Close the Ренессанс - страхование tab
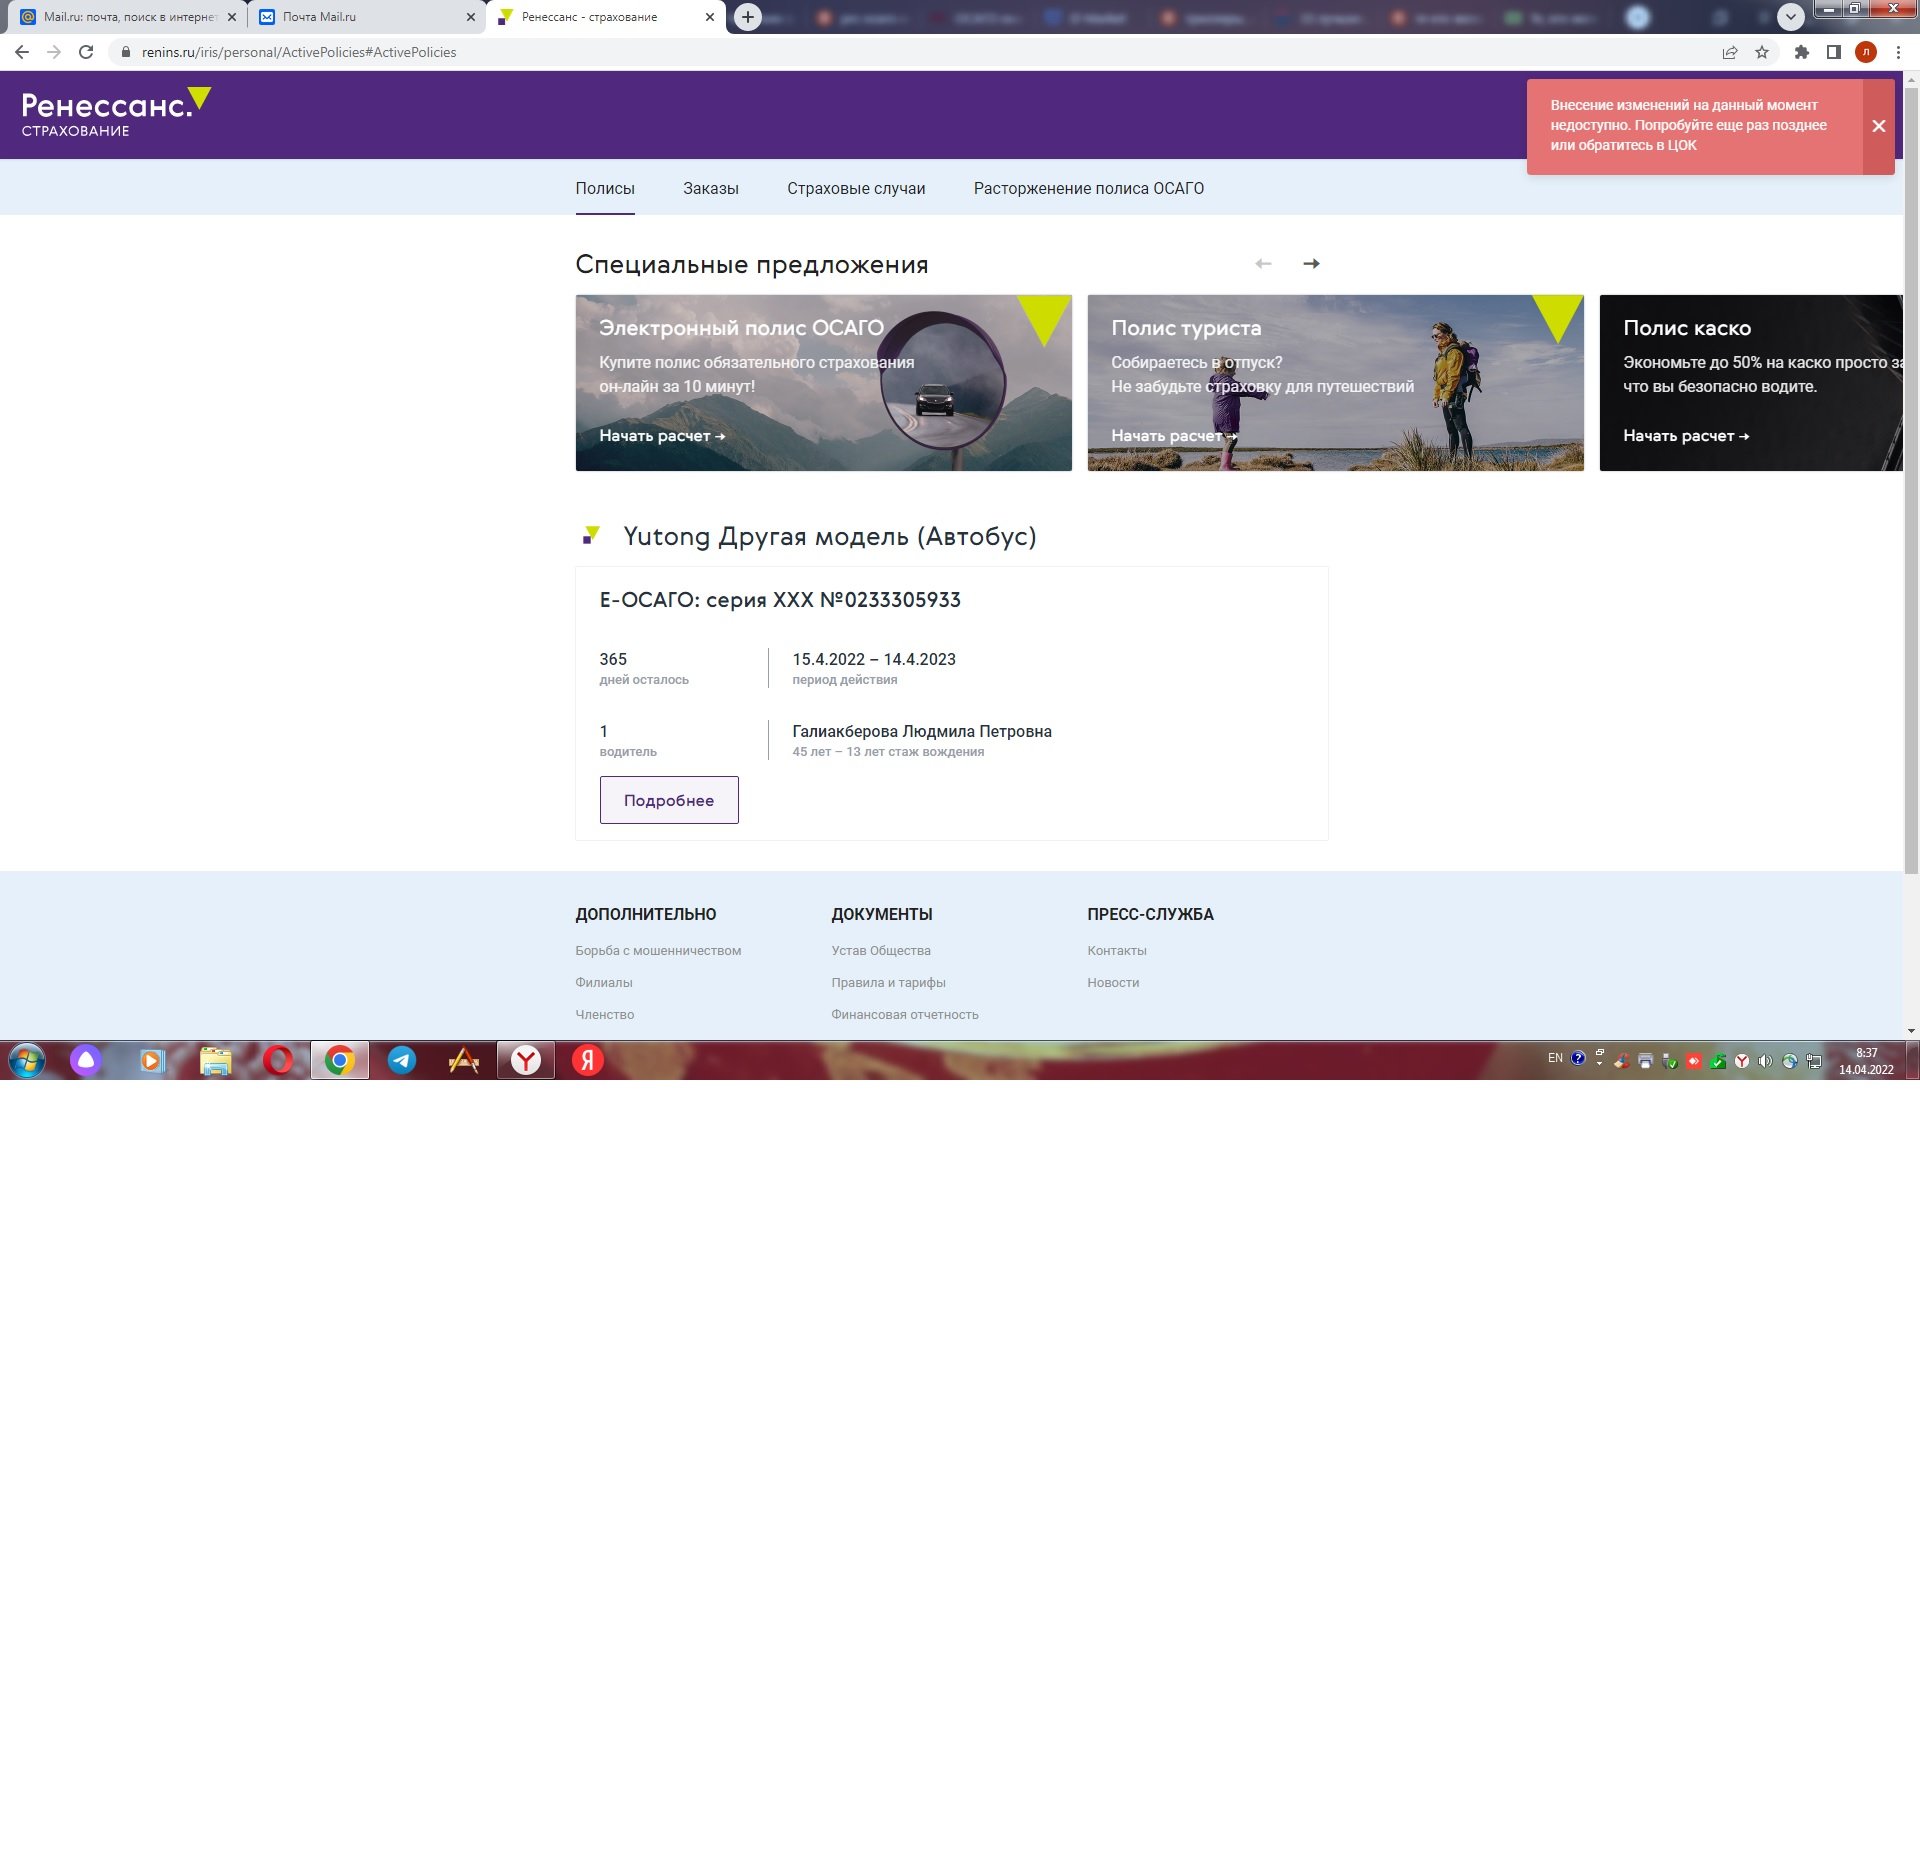 [710, 17]
